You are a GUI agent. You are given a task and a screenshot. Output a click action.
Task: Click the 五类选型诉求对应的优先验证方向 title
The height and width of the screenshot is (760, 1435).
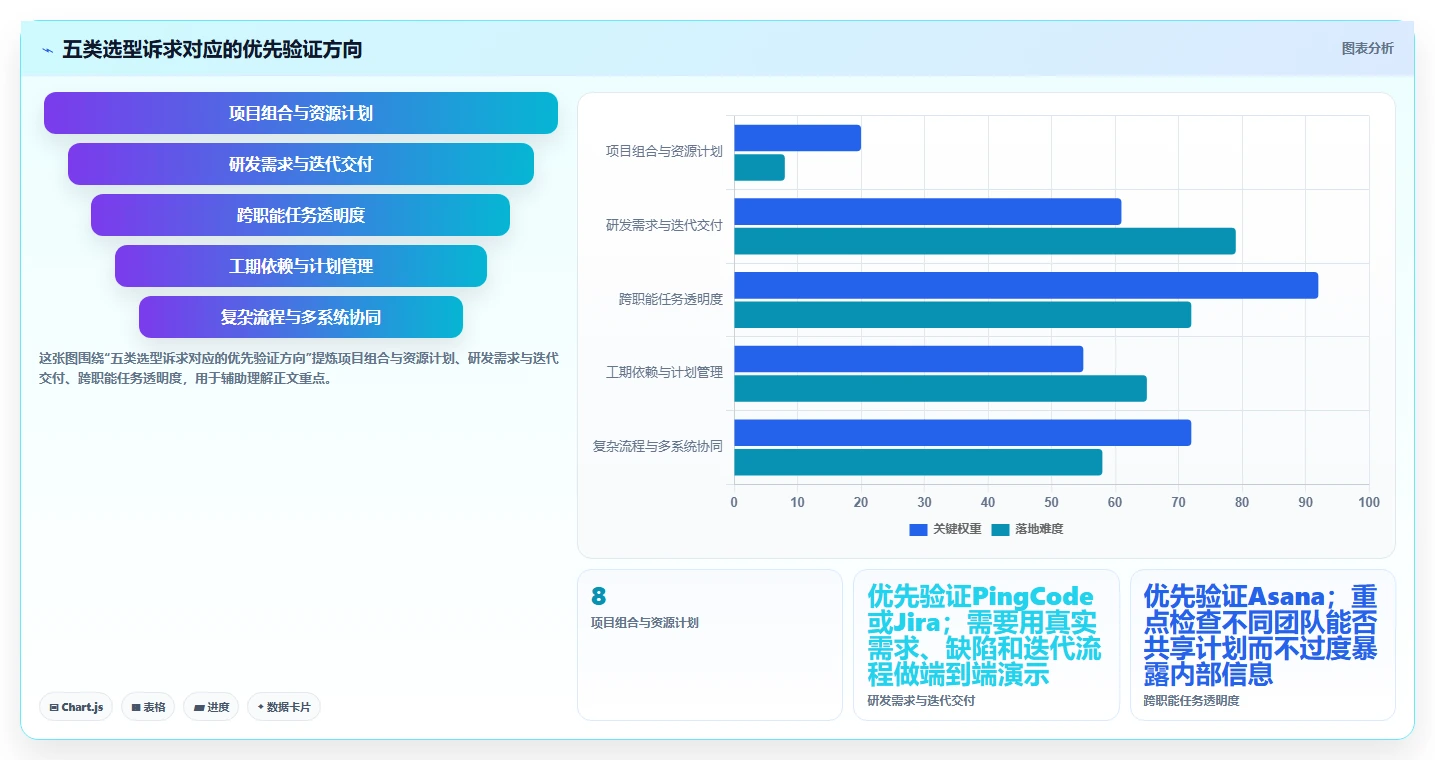pos(212,49)
